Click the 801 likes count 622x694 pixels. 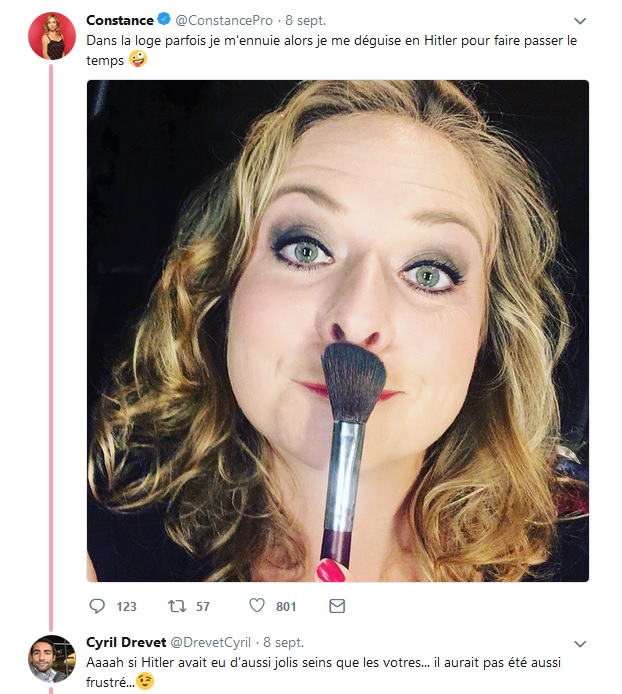coord(286,606)
